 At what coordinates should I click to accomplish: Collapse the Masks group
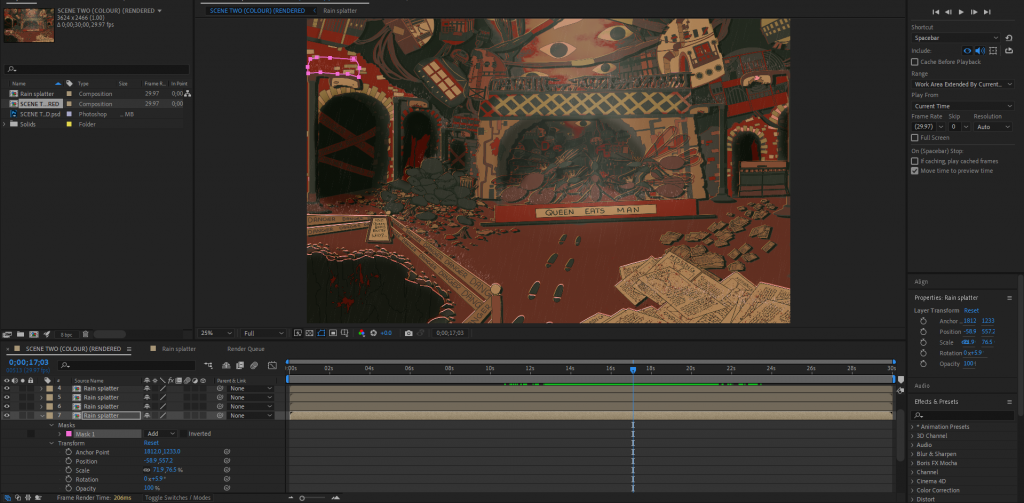point(52,425)
